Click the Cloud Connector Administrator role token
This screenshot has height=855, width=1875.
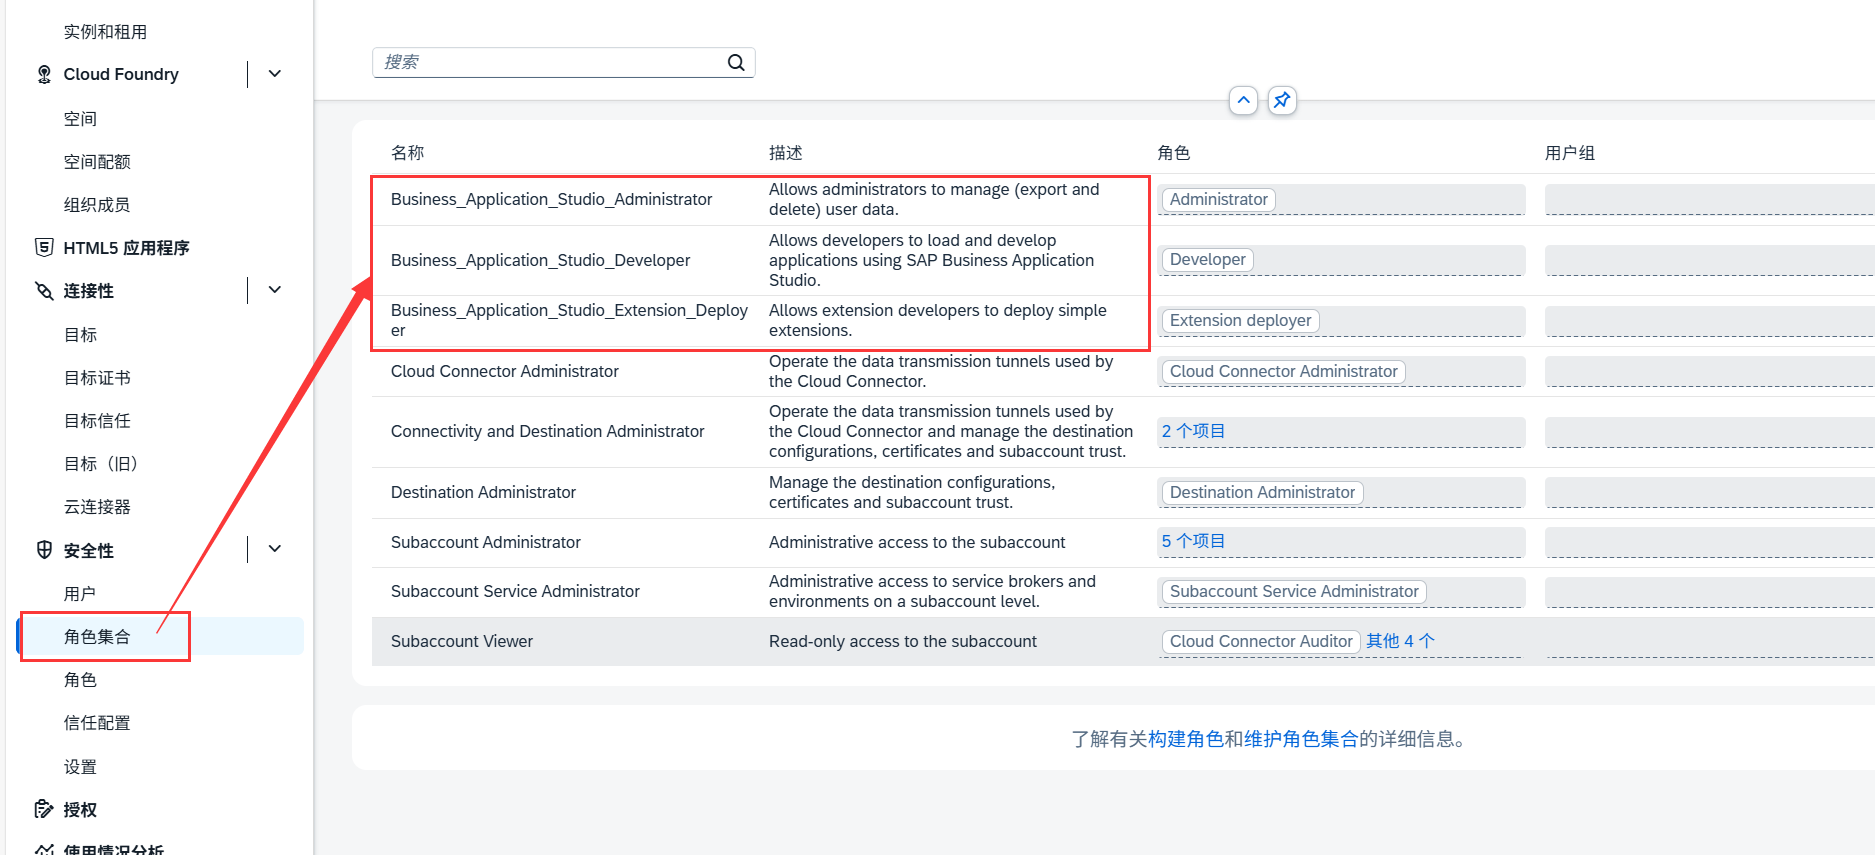[x=1283, y=372]
